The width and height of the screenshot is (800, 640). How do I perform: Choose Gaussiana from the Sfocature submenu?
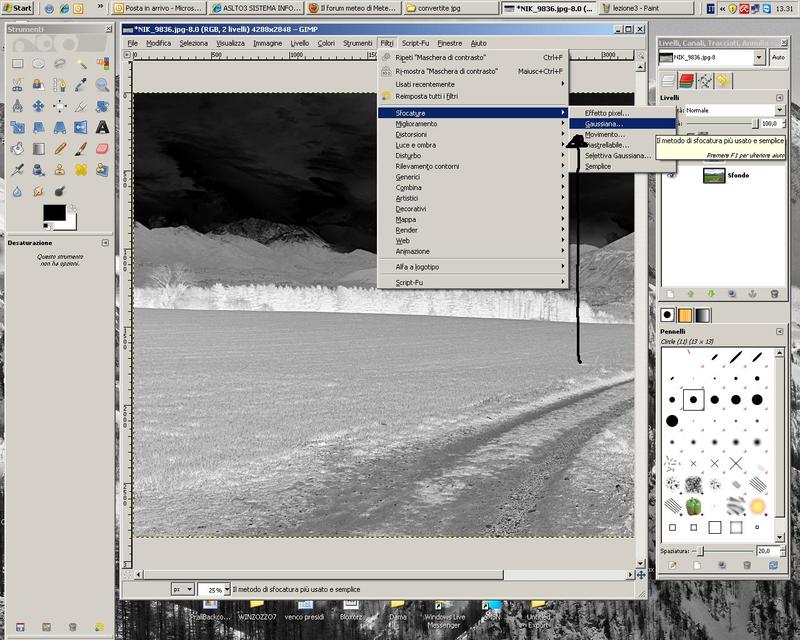[x=604, y=124]
